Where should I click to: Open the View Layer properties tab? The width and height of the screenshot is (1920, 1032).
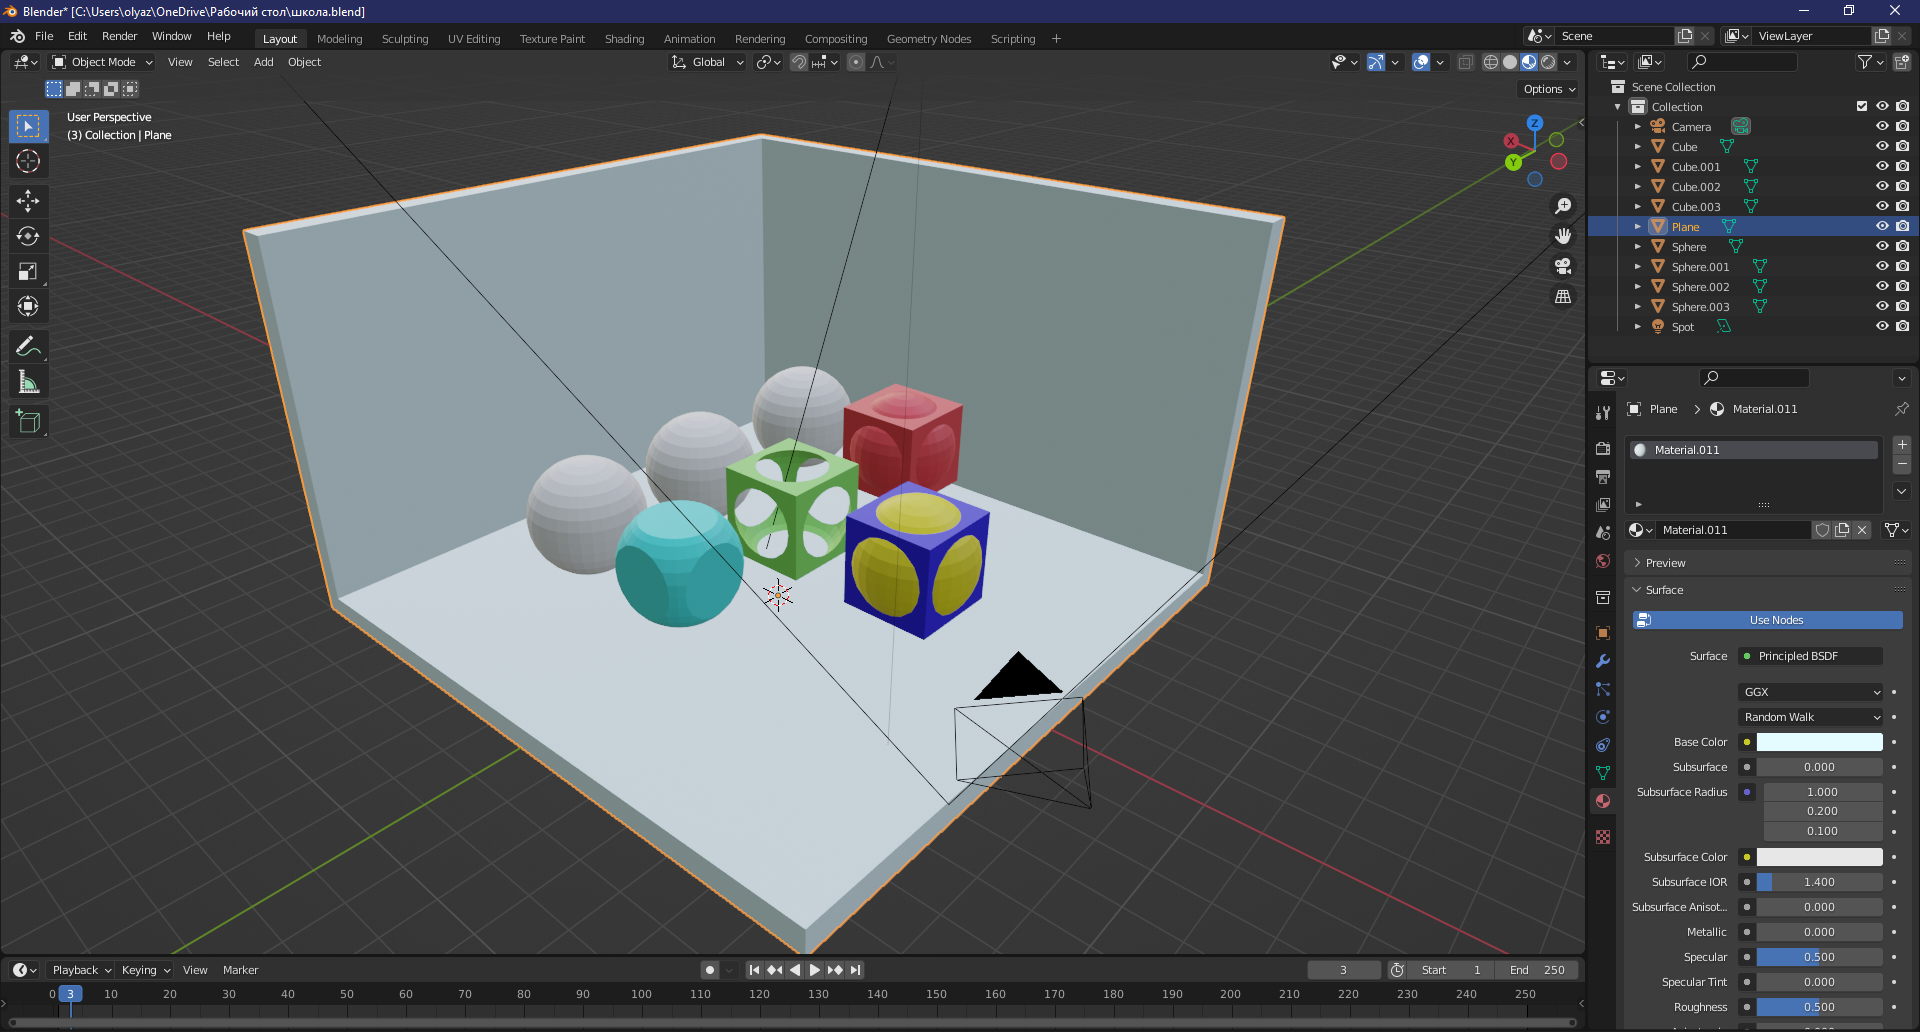(1603, 504)
